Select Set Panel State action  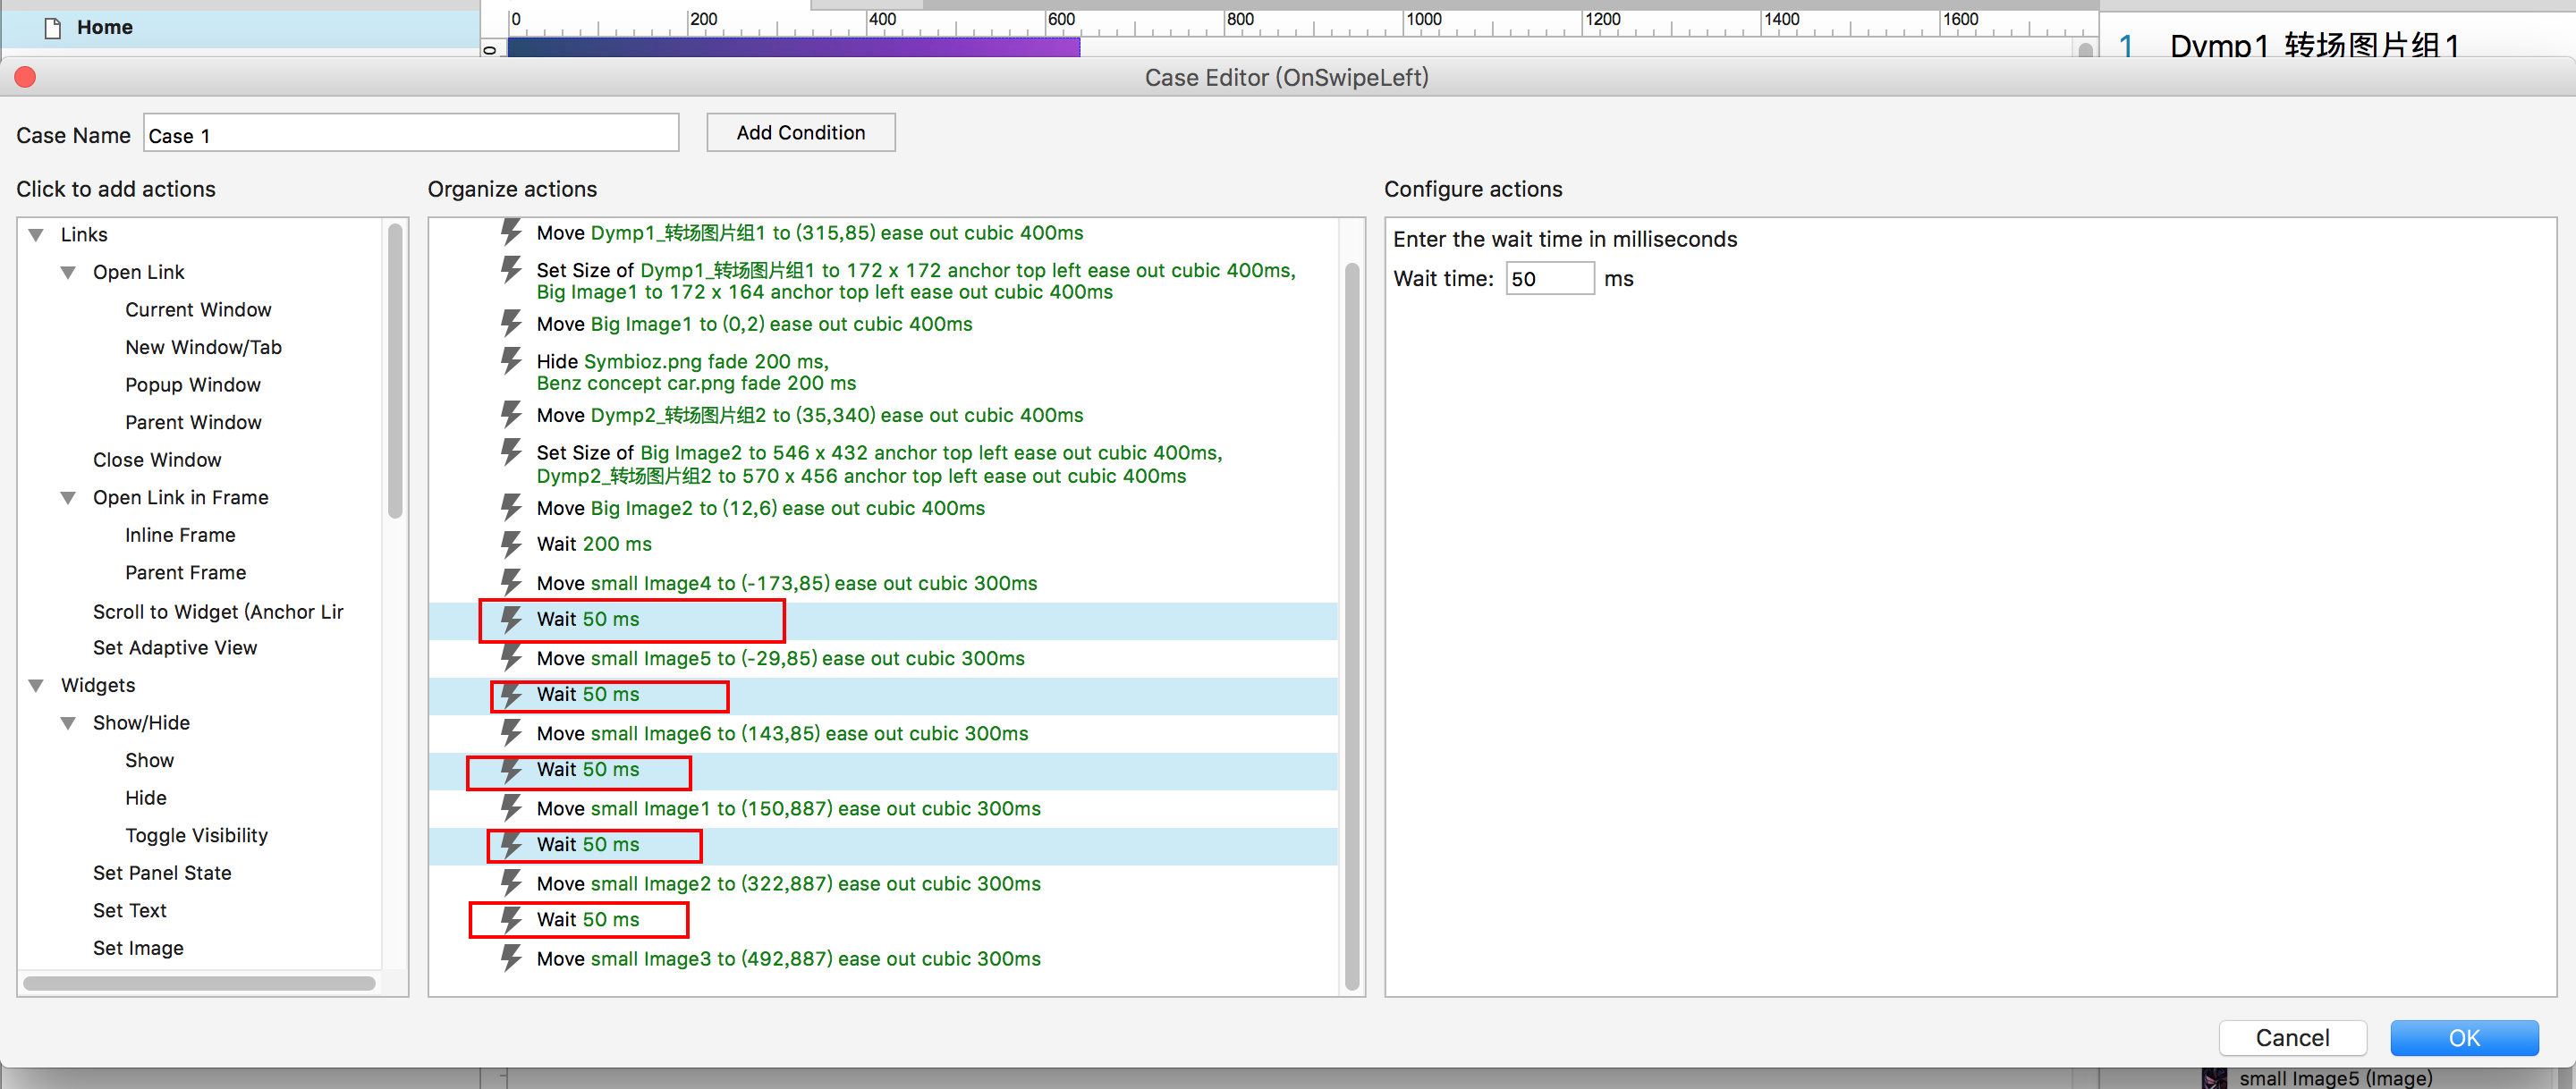[x=162, y=872]
